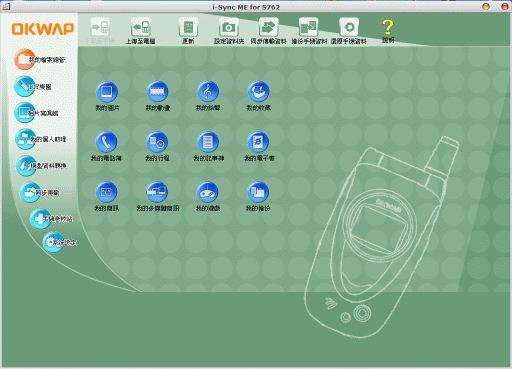Open My Notepad lined-page icon
The image size is (512, 369).
(208, 142)
